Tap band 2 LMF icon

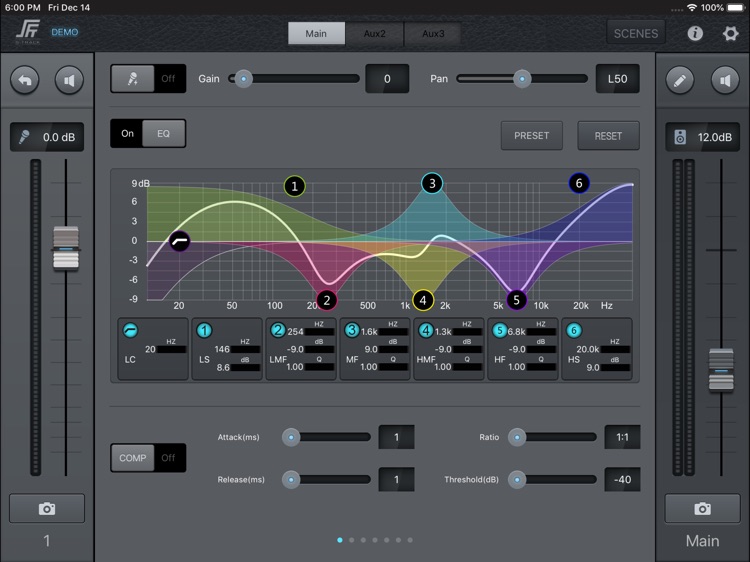click(x=278, y=330)
